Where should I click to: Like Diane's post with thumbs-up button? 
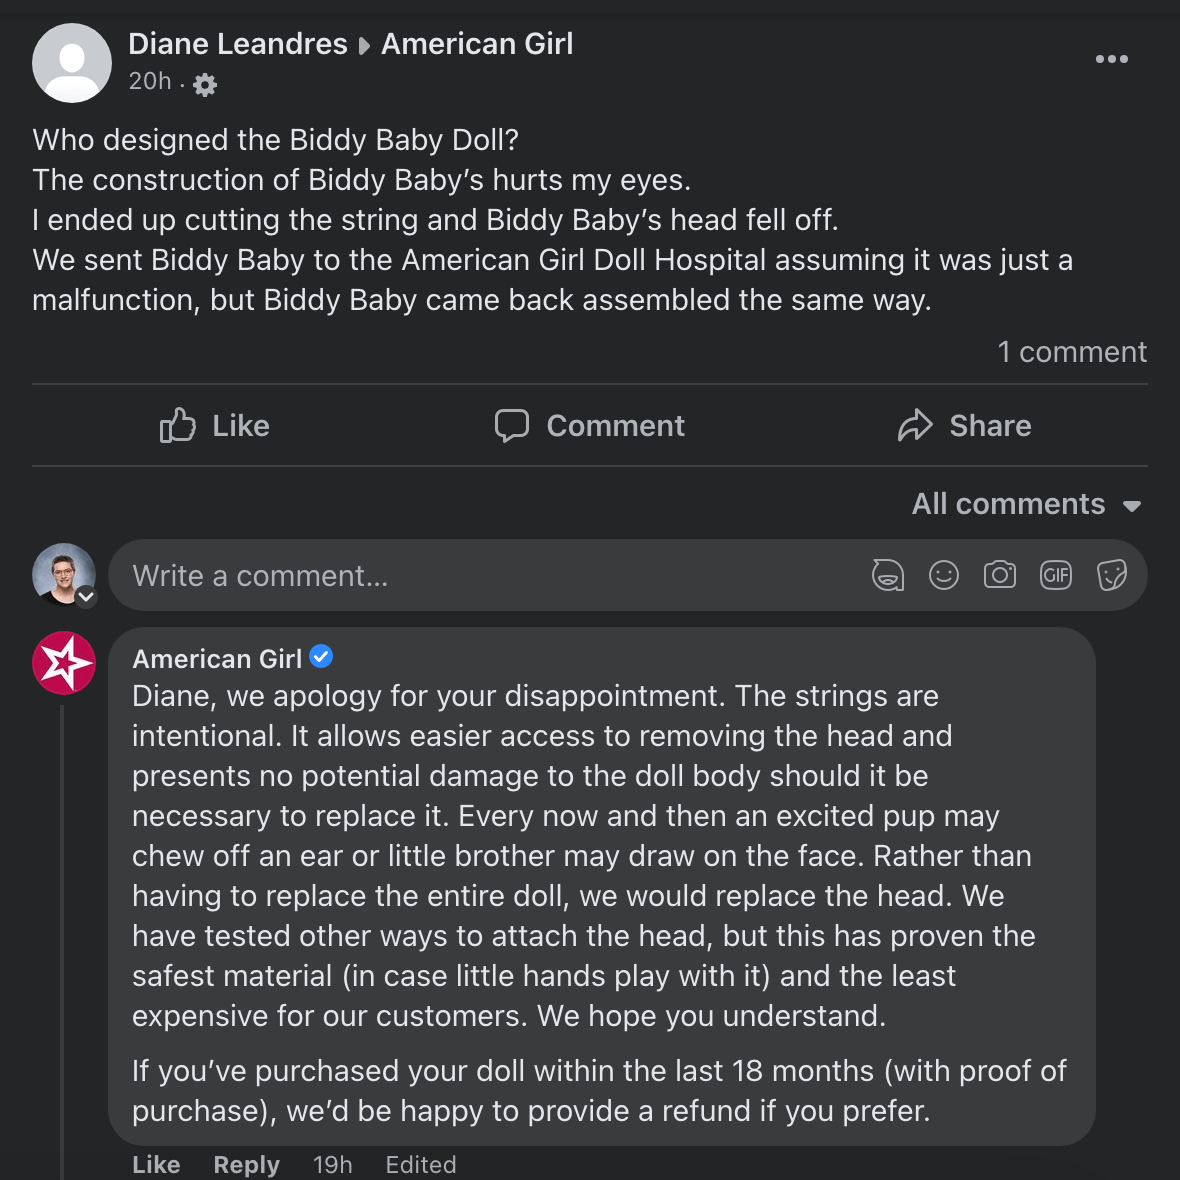(215, 426)
